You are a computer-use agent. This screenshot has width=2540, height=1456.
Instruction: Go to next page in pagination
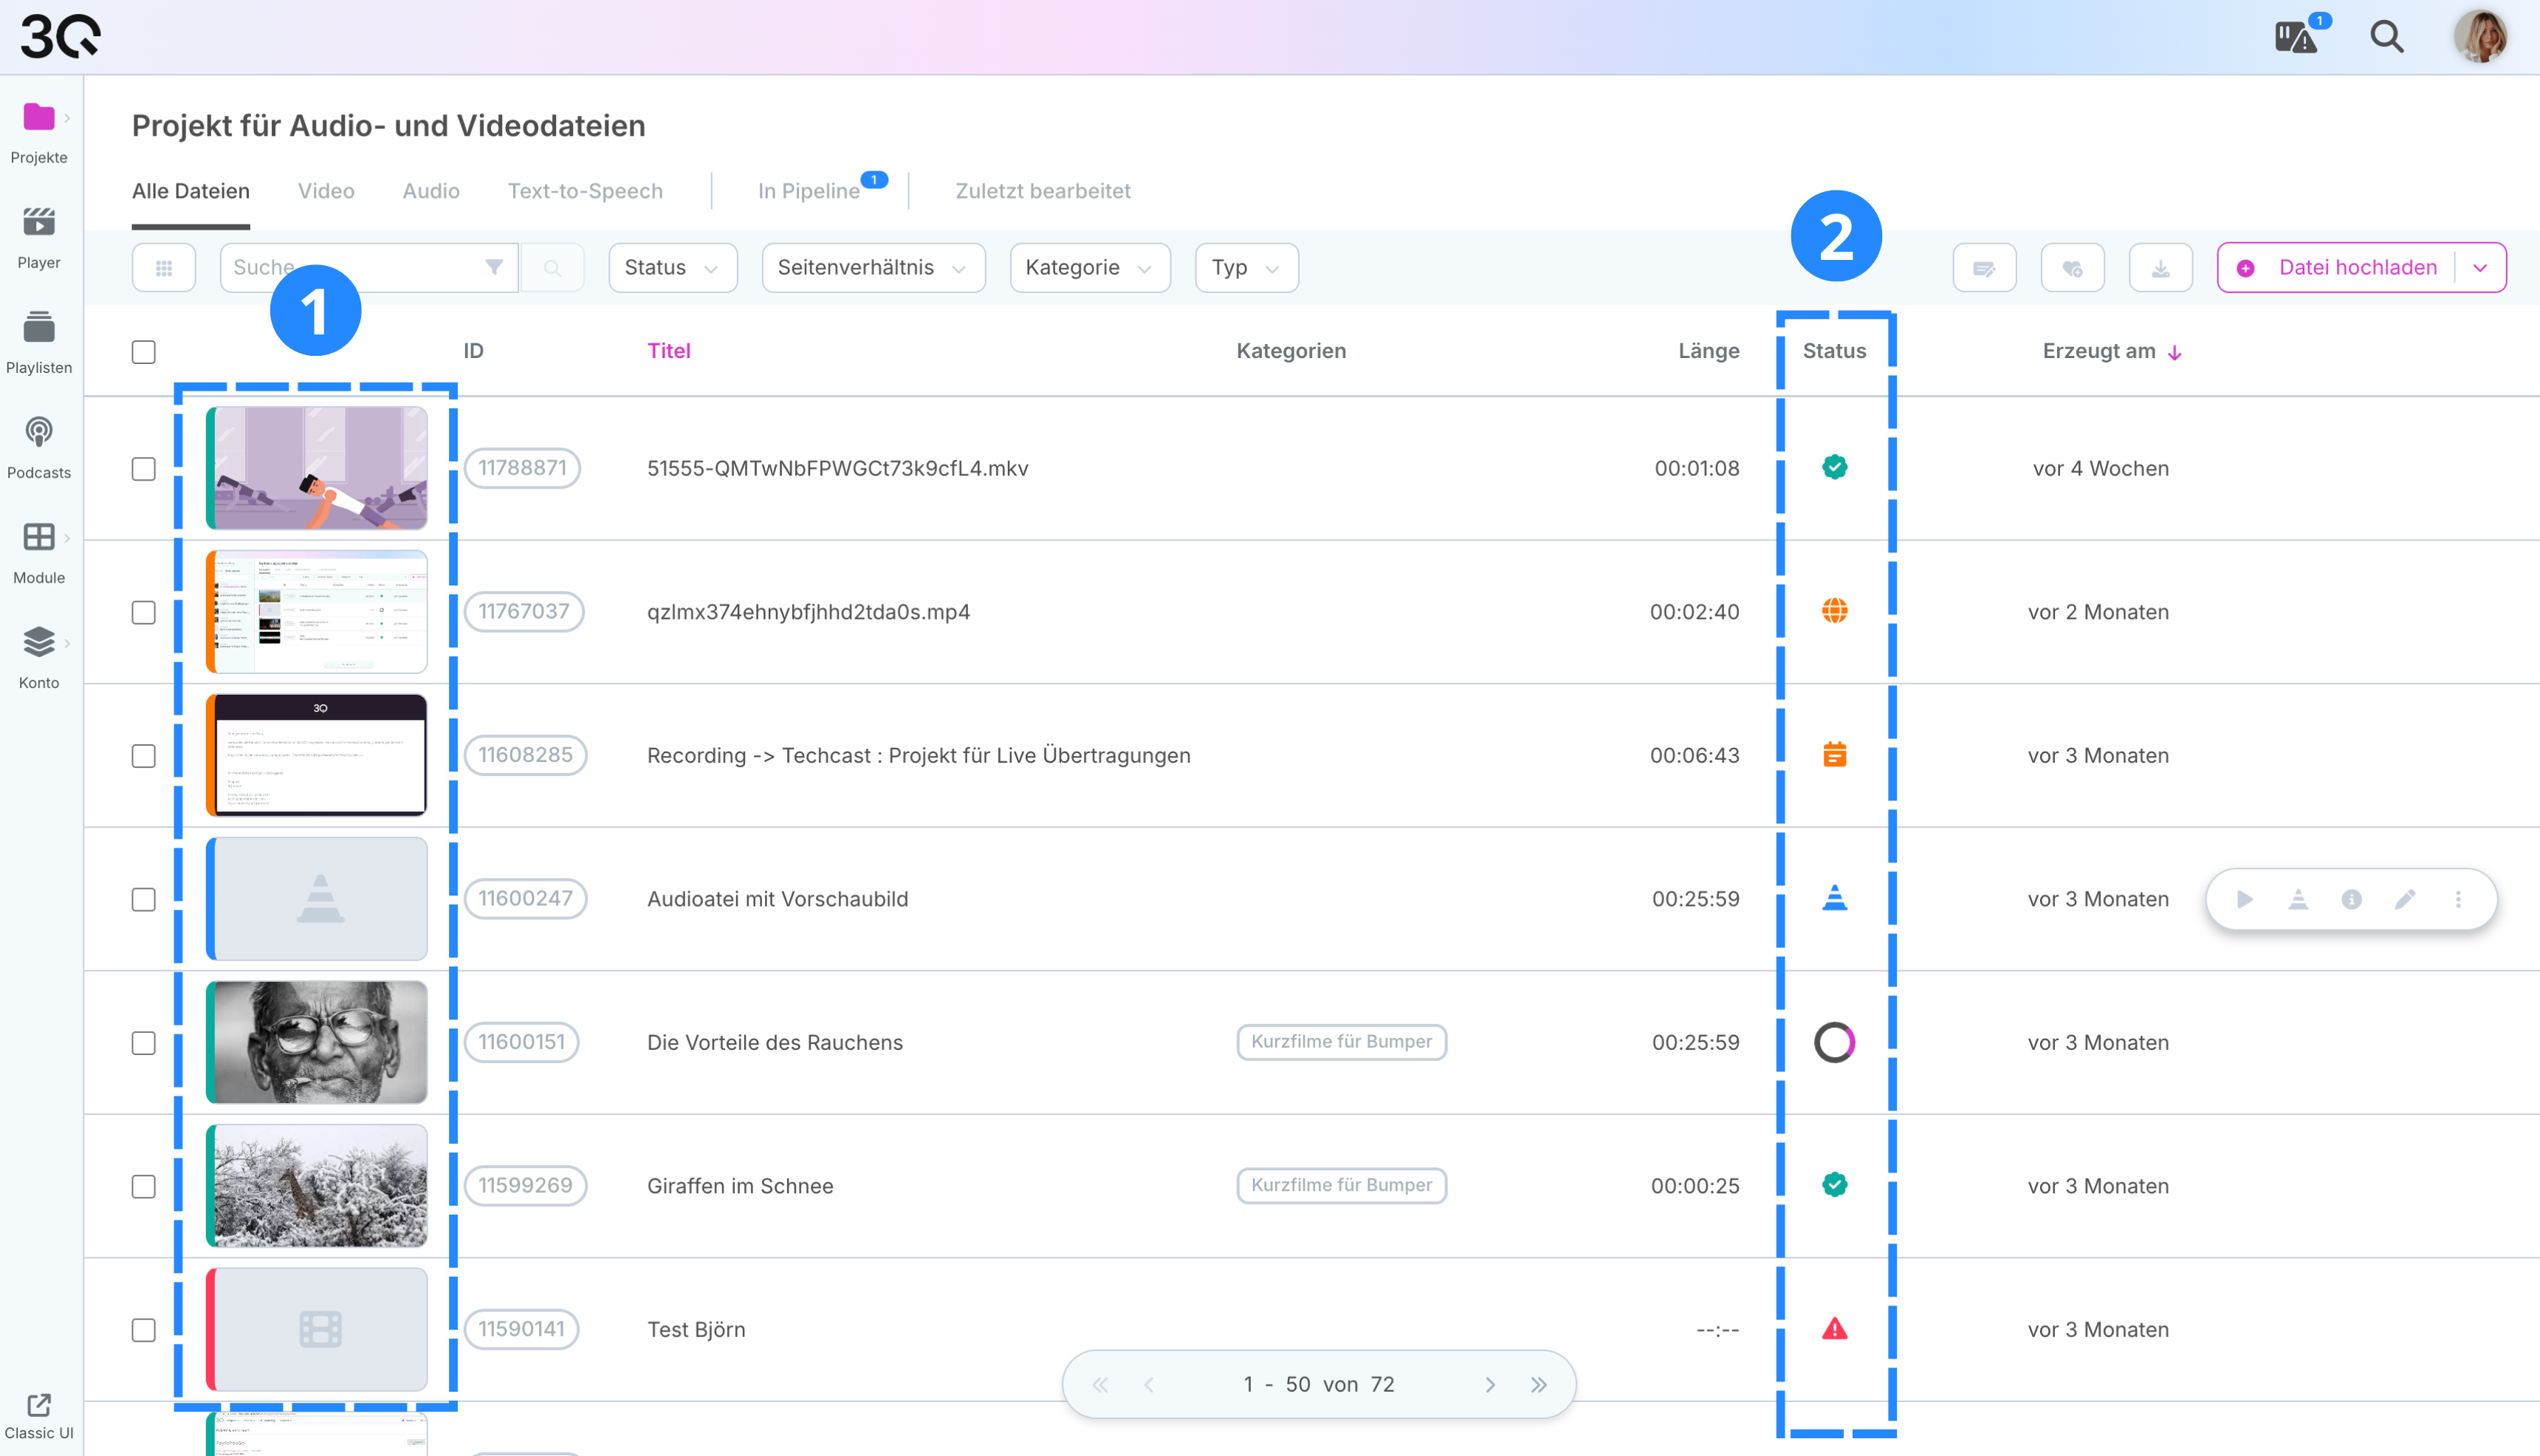[x=1490, y=1385]
